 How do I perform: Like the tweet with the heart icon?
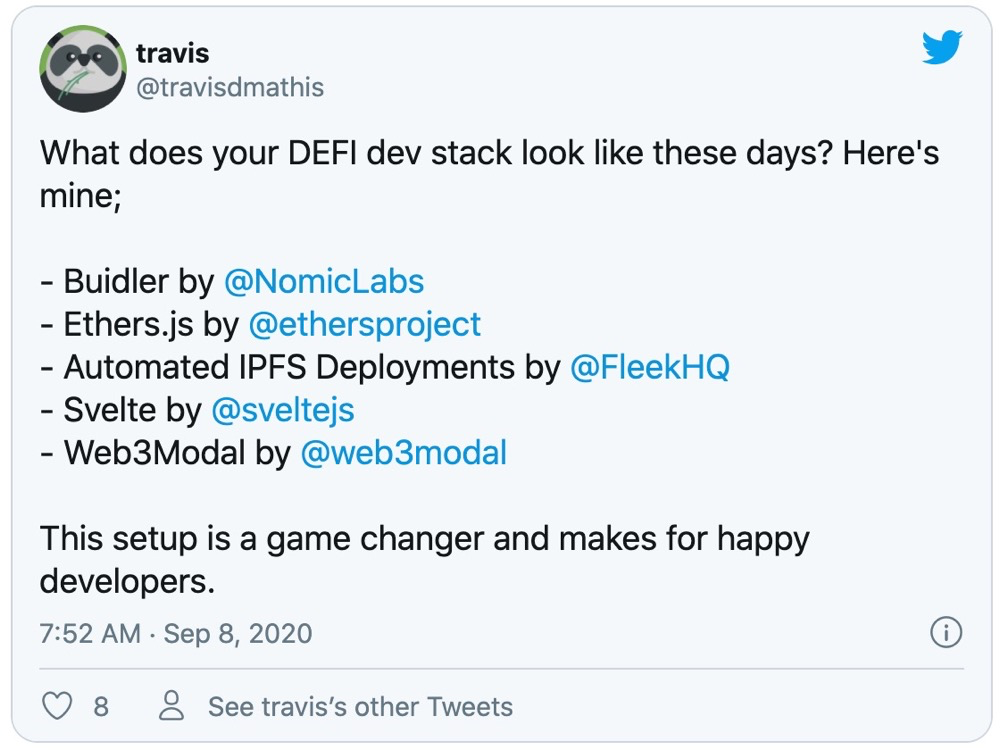tap(57, 706)
